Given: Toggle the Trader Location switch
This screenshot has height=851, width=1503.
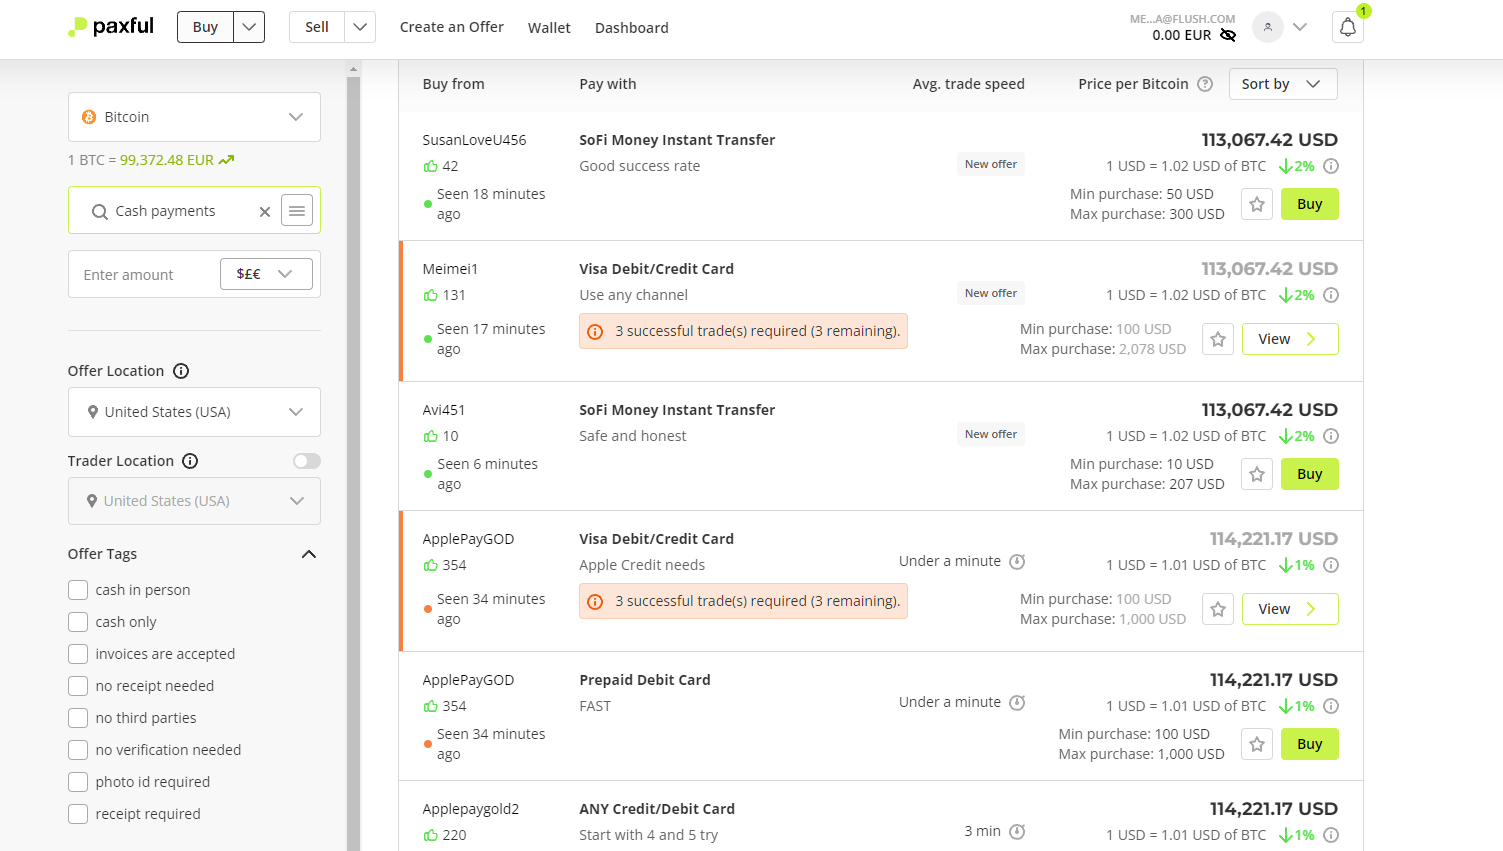Looking at the screenshot, I should coord(307,461).
